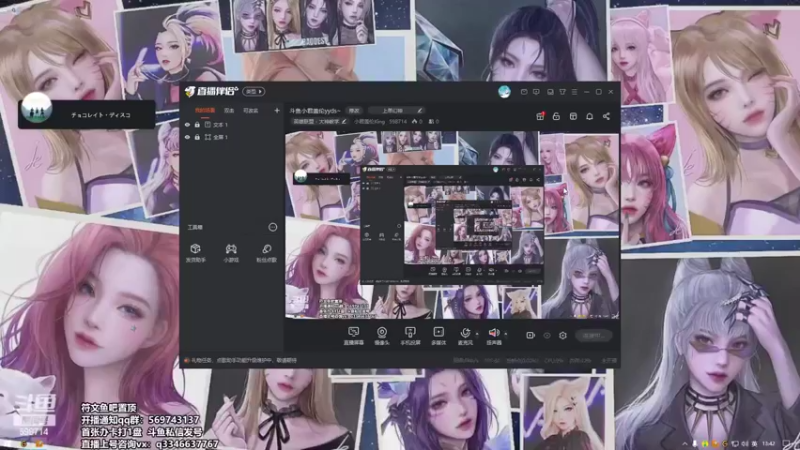Open the gift box icon with red dot
The image size is (800, 450).
point(540,116)
